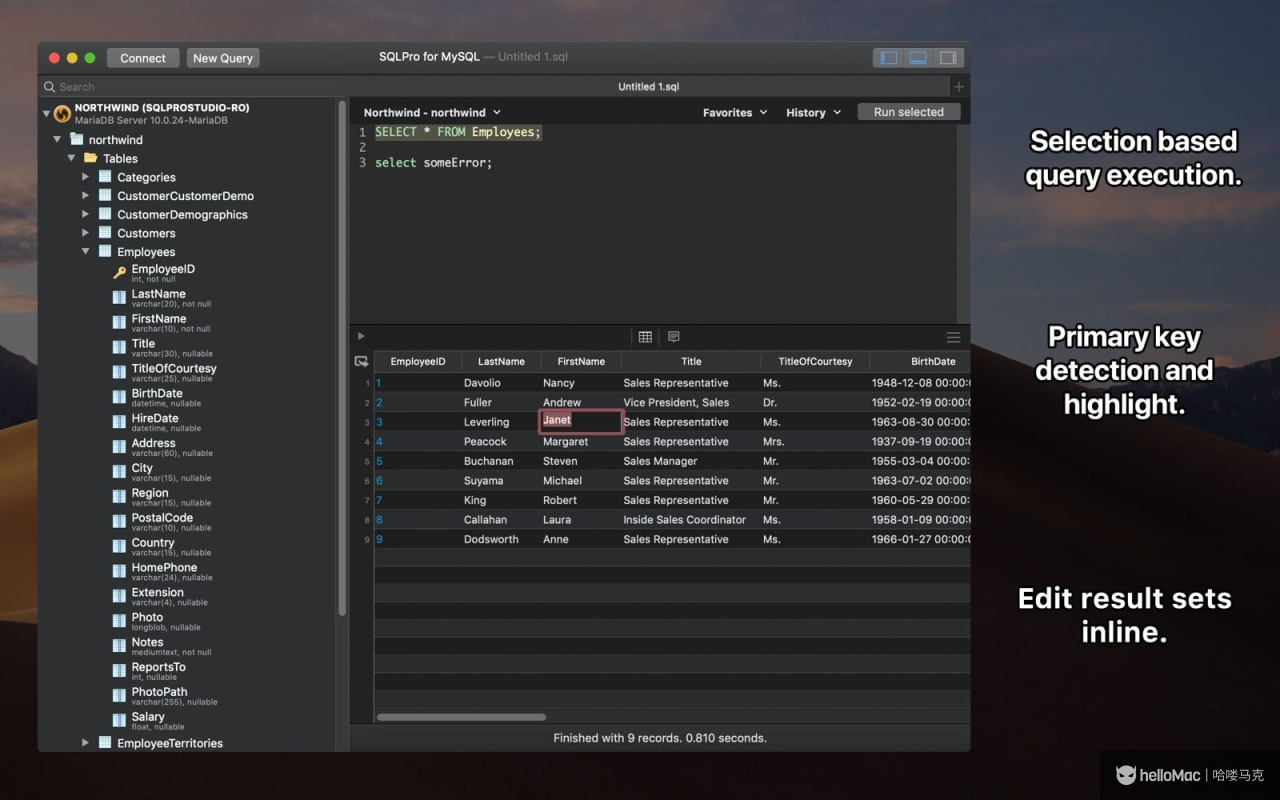
Task: Click the Photo column icon
Action: [119, 621]
